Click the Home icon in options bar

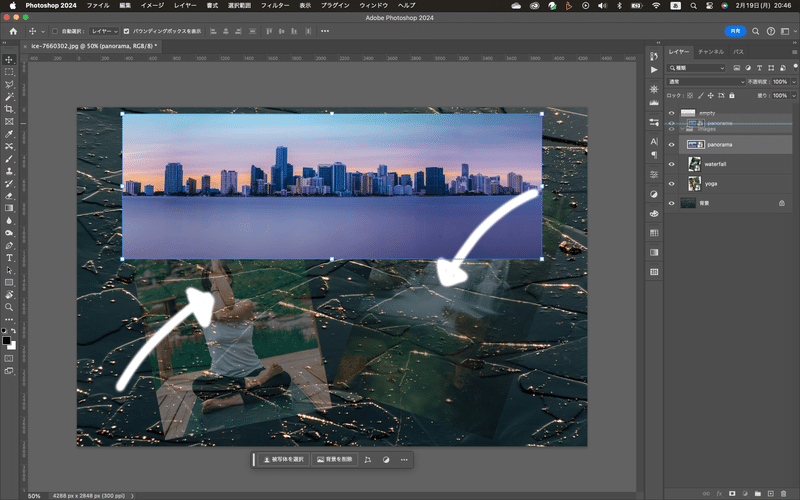point(13,31)
